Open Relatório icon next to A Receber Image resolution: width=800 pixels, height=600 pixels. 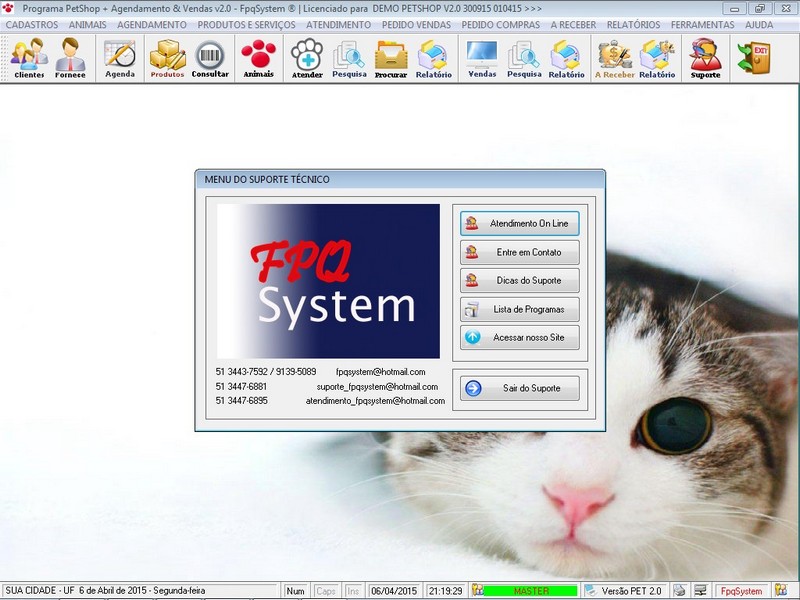pos(657,58)
